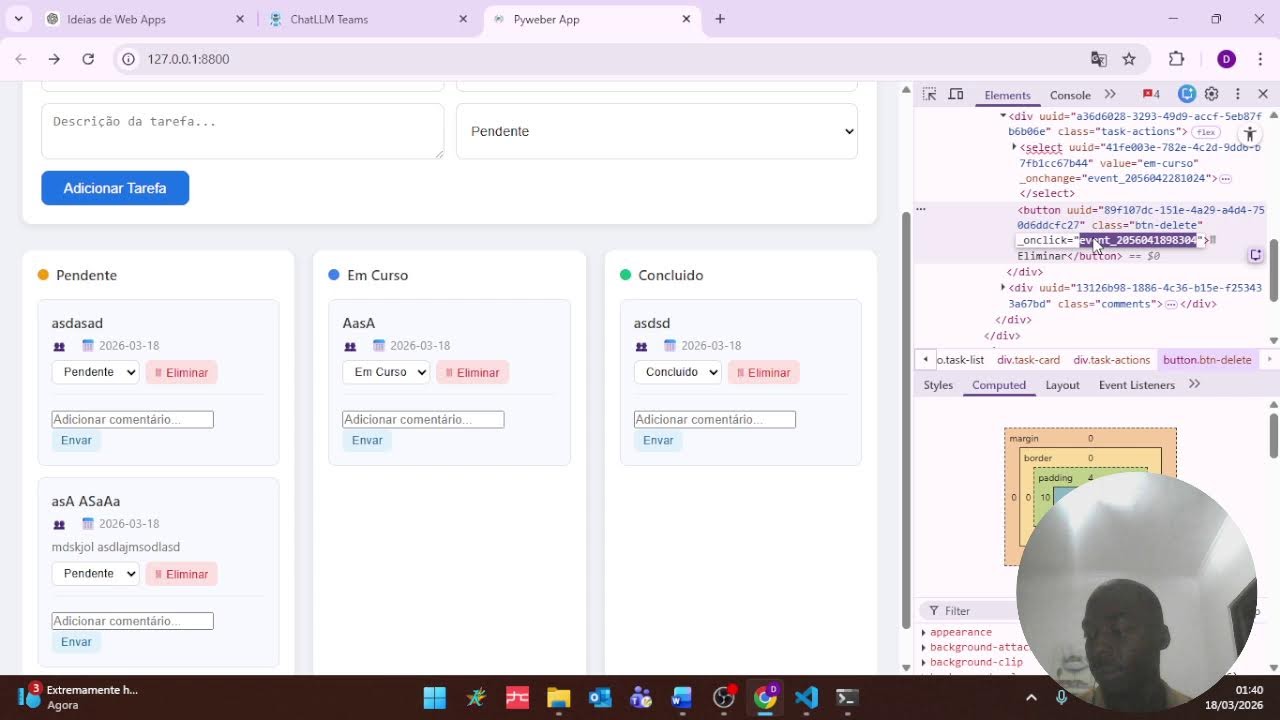The height and width of the screenshot is (720, 1280).
Task: Switch to the Styles tab
Action: (x=938, y=385)
